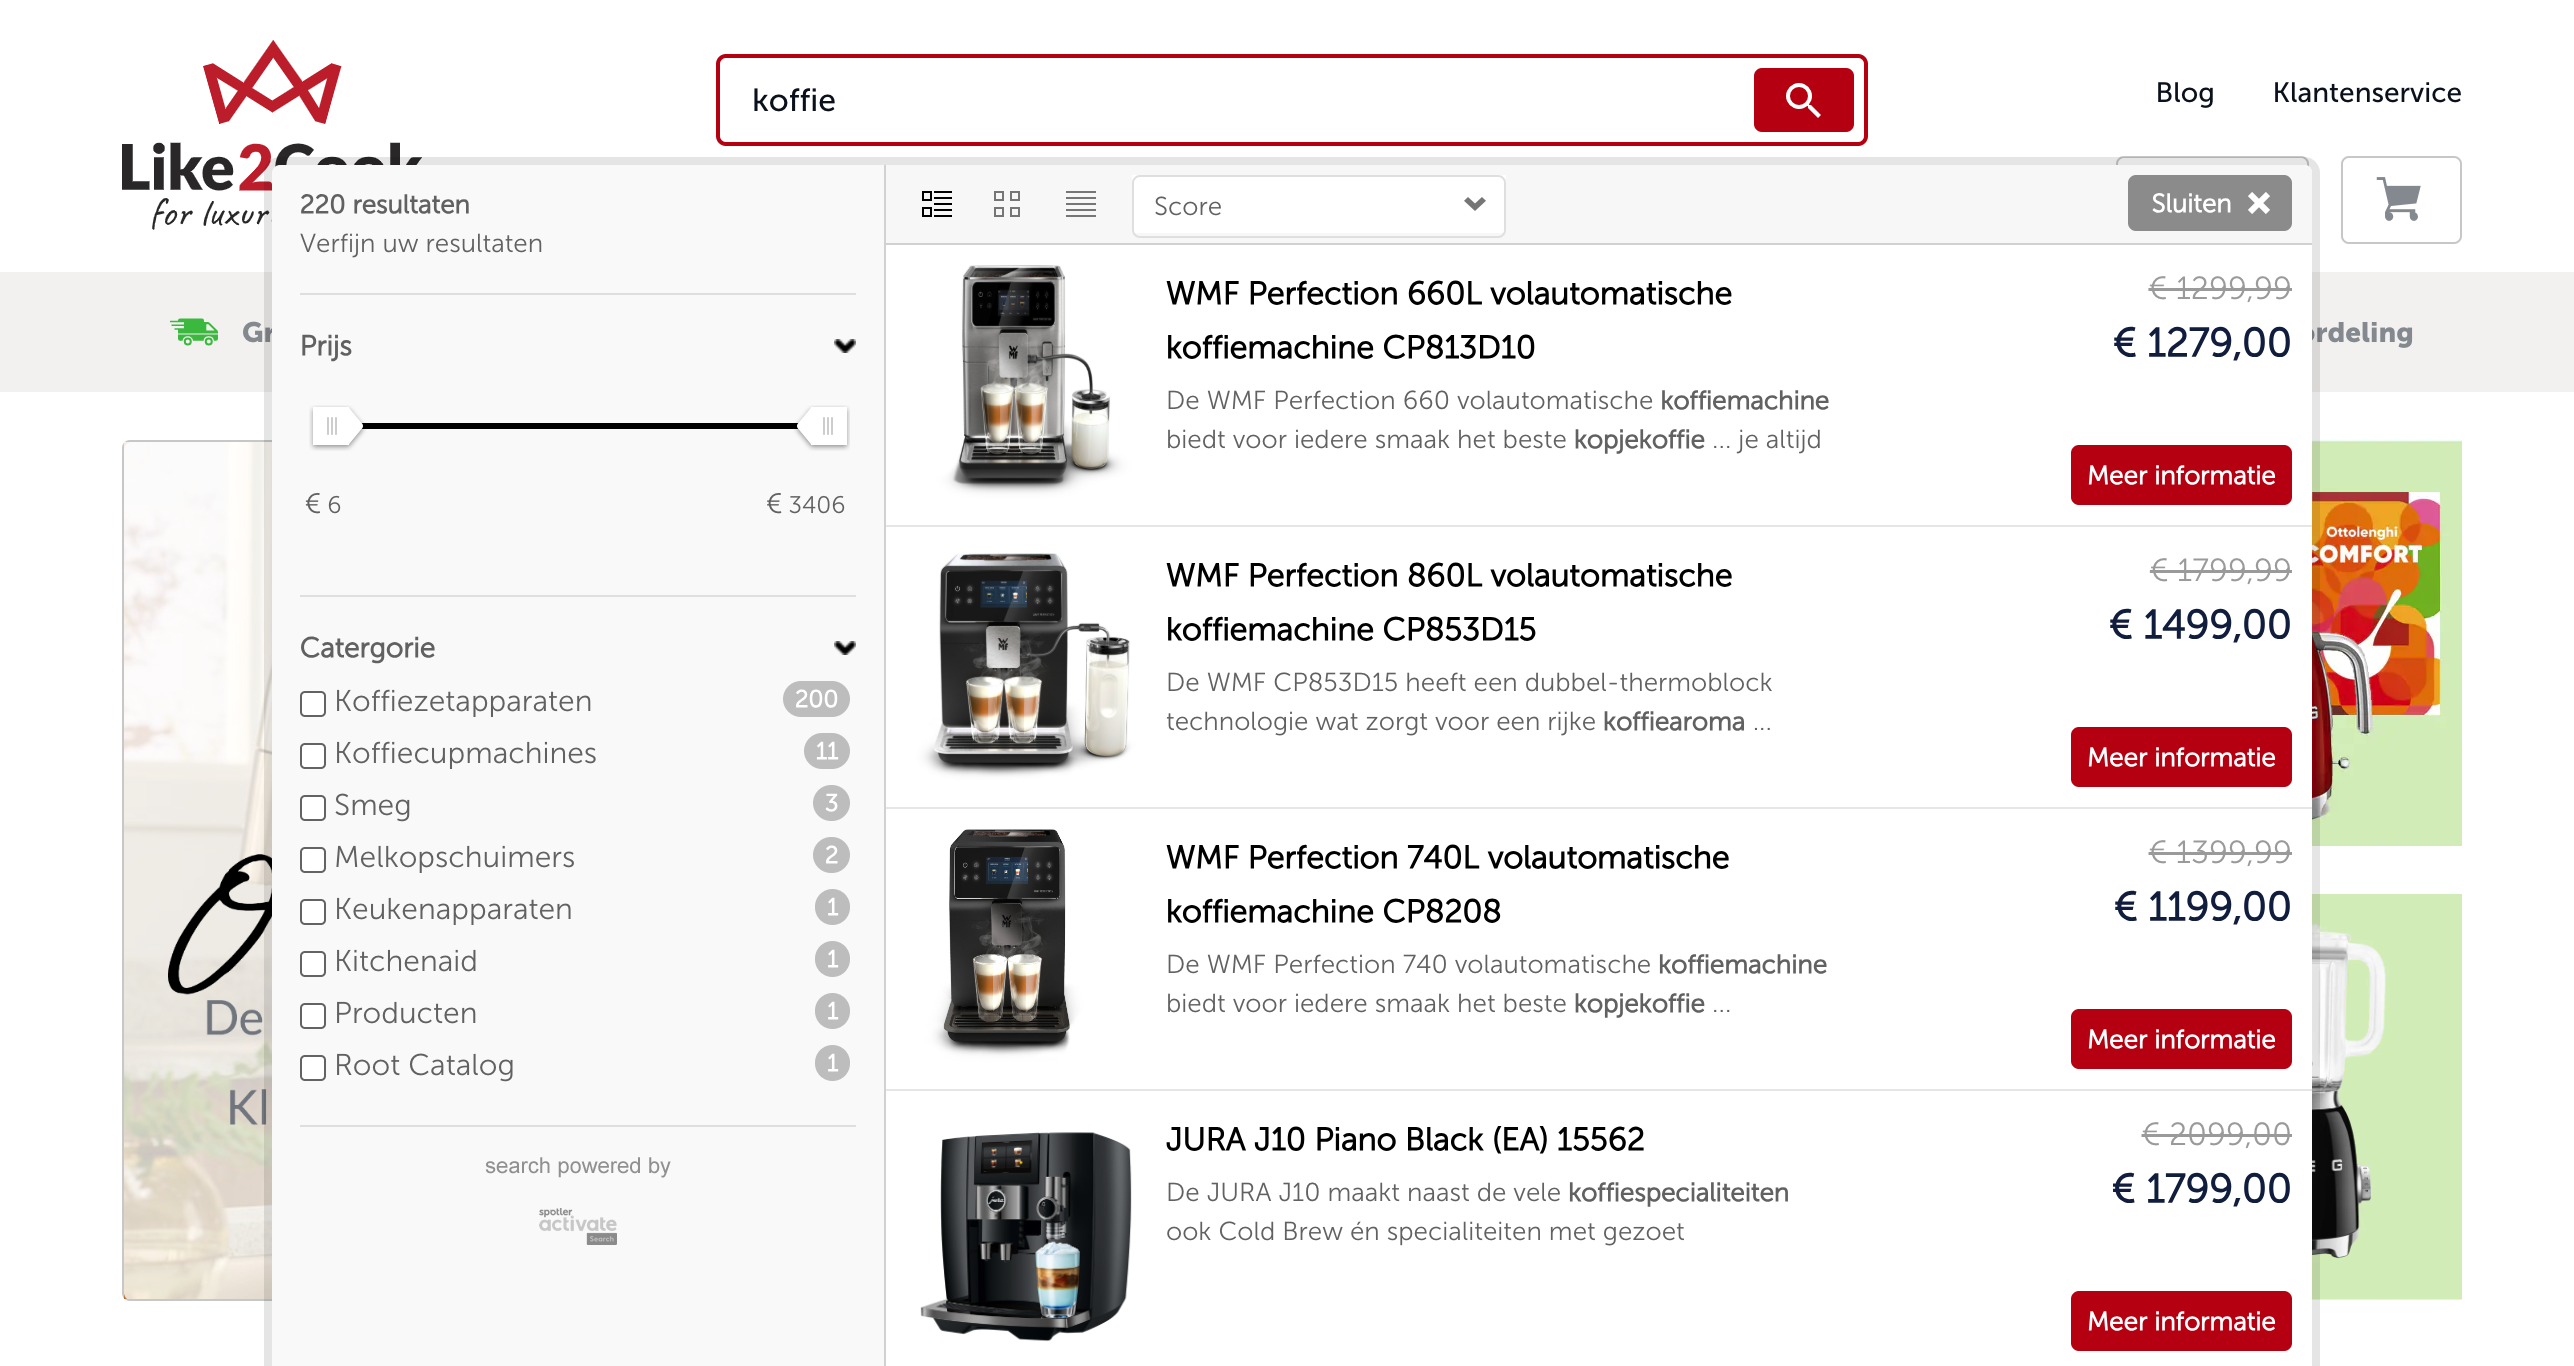This screenshot has height=1366, width=2574.
Task: Switch to grid view layout
Action: coord(1007,205)
